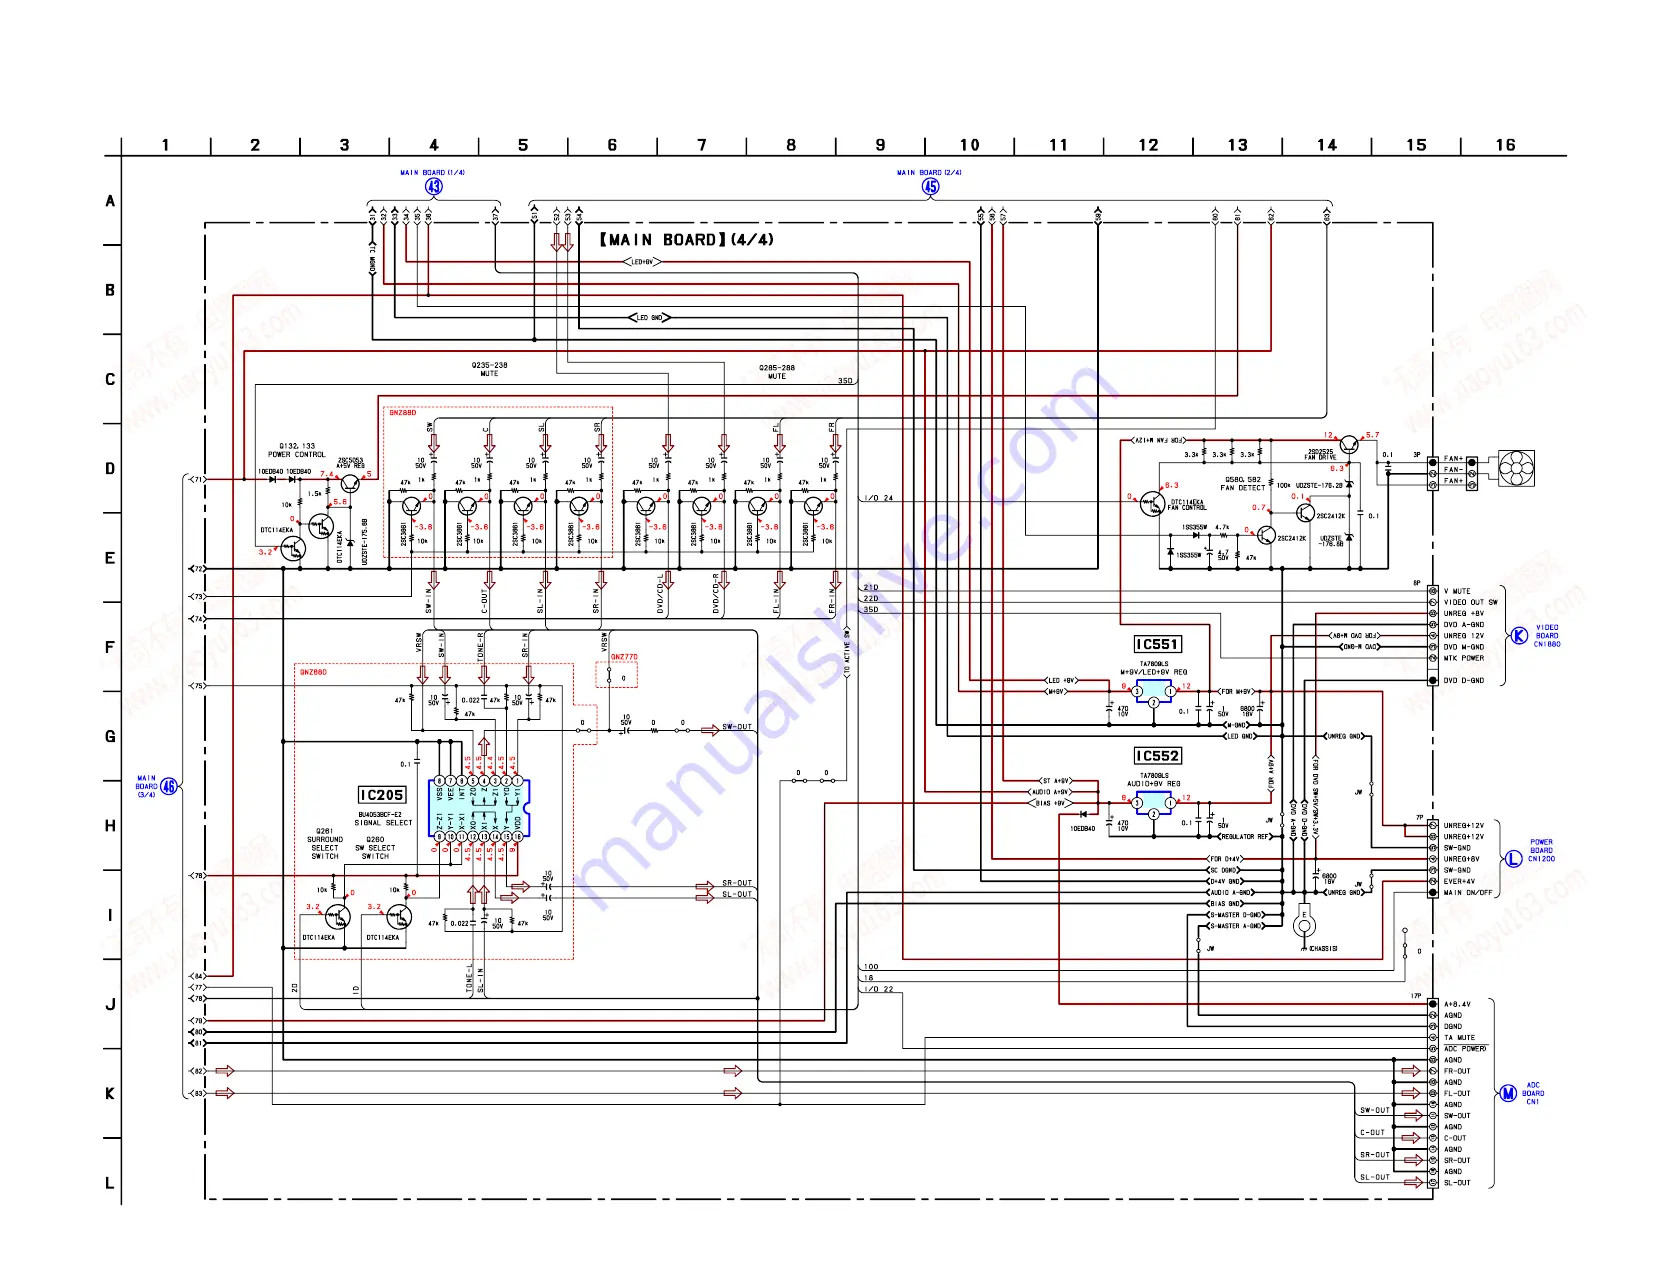This screenshot has height=1263, width=1680.
Task: Click the 'FL-OUT' pin label
Action: 1457,1093
